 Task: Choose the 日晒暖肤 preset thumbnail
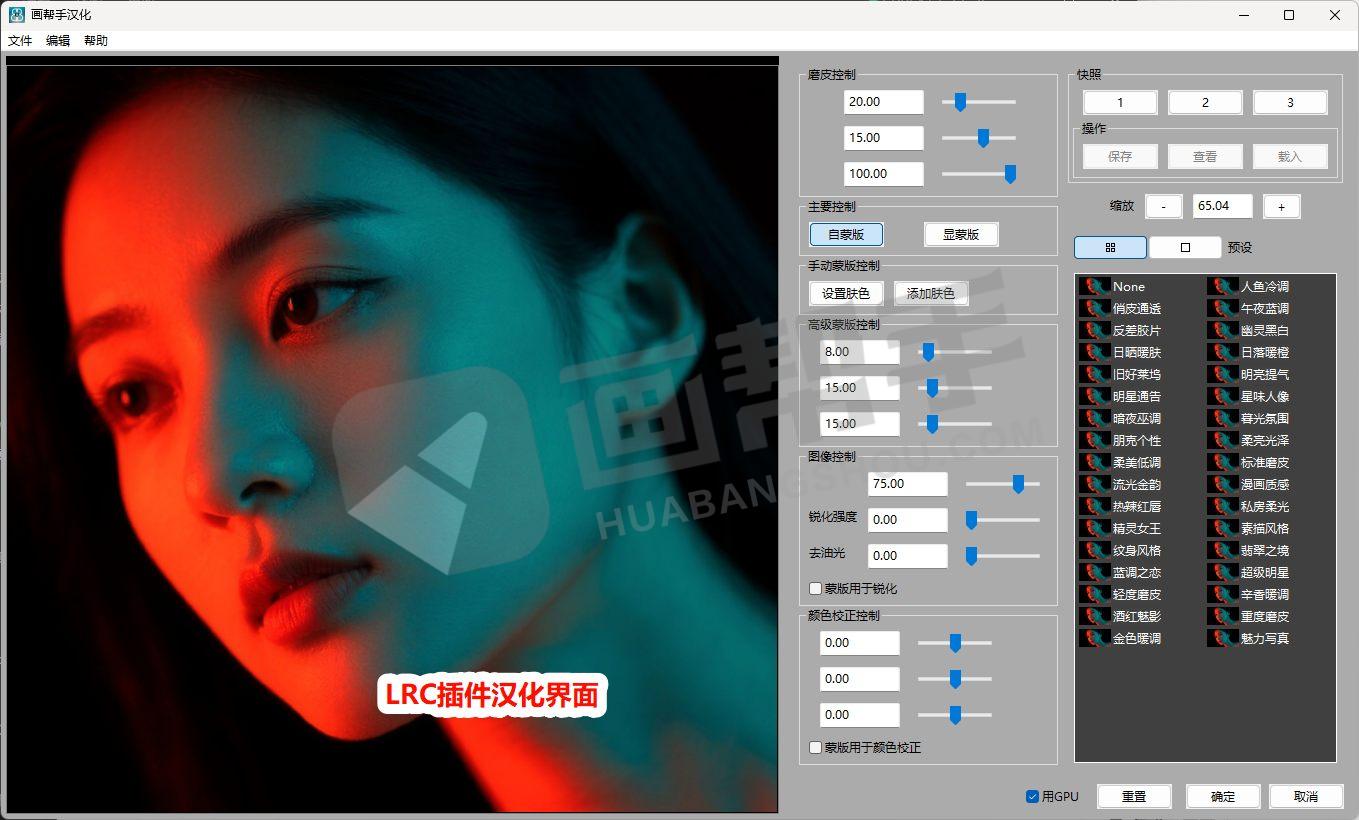[x=1096, y=352]
